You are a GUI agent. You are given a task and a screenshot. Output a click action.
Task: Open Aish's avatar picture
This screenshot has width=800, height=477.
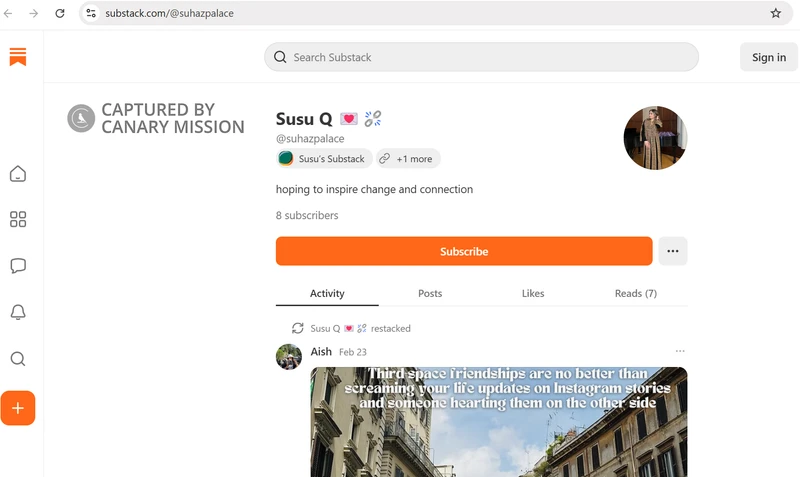click(x=289, y=357)
